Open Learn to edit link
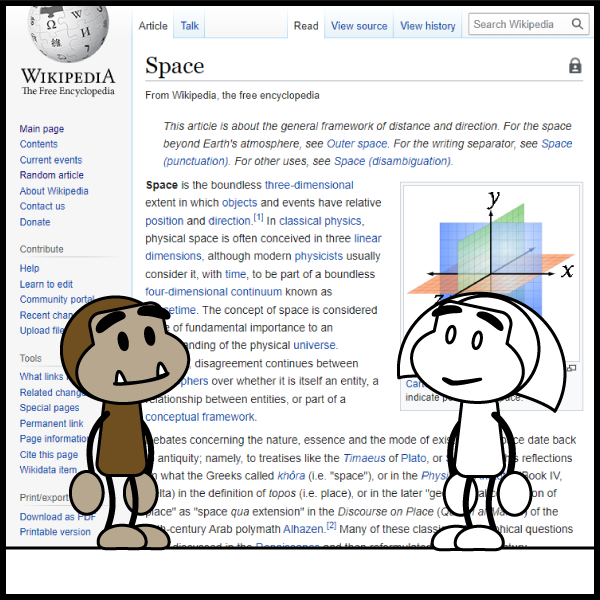Image resolution: width=600 pixels, height=600 pixels. pos(46,284)
